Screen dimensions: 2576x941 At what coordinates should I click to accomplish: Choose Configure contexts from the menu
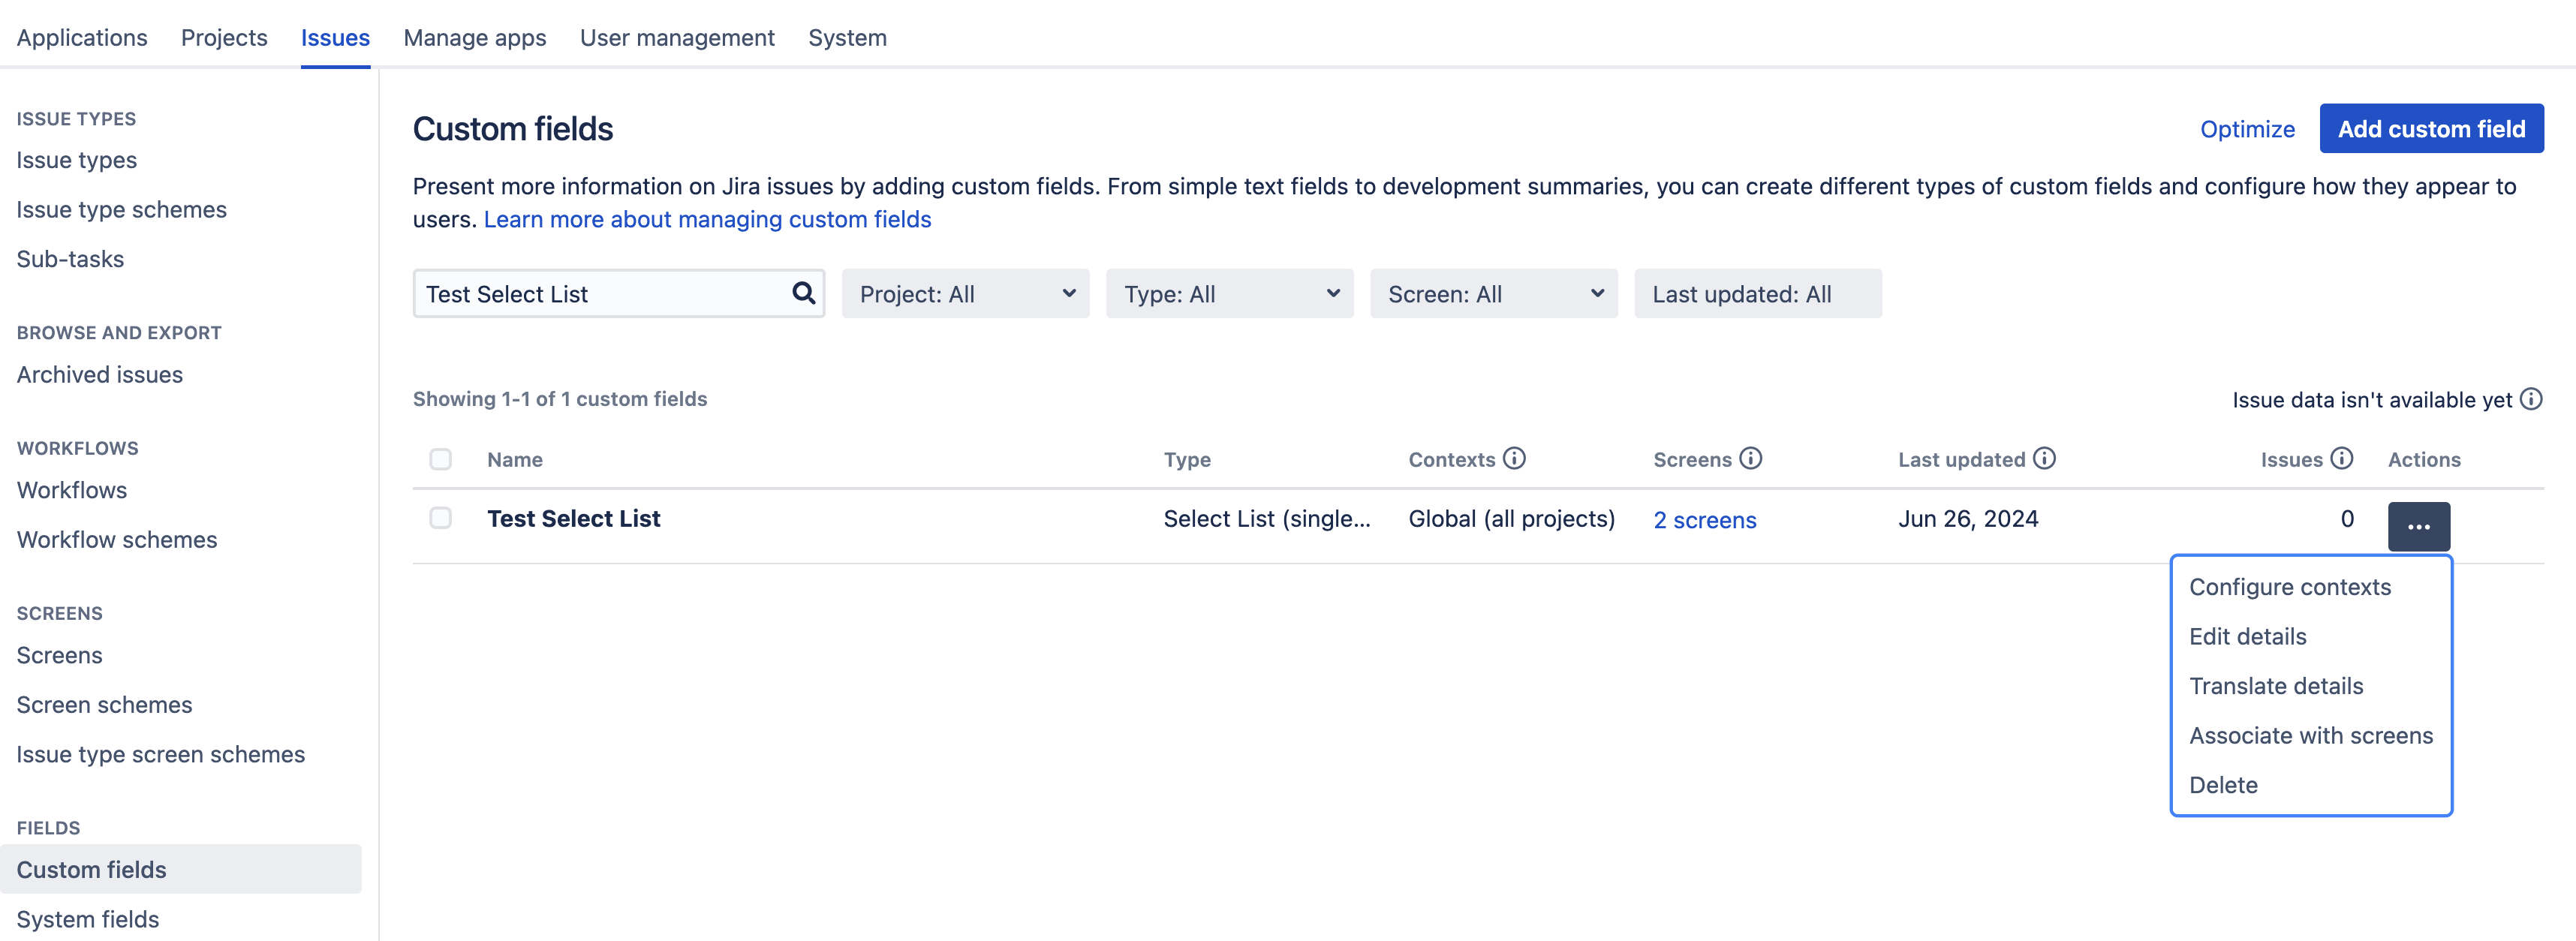pyautogui.click(x=2289, y=587)
